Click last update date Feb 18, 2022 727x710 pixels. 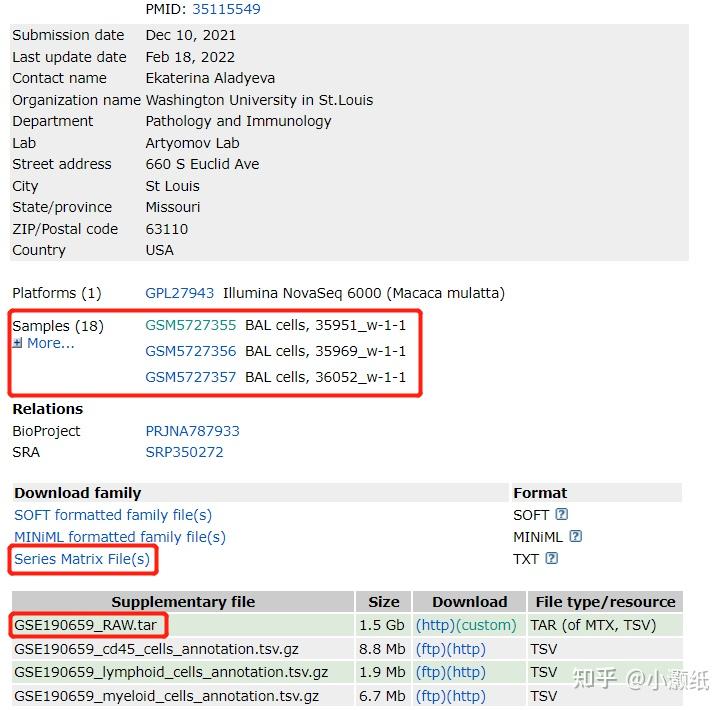(190, 57)
